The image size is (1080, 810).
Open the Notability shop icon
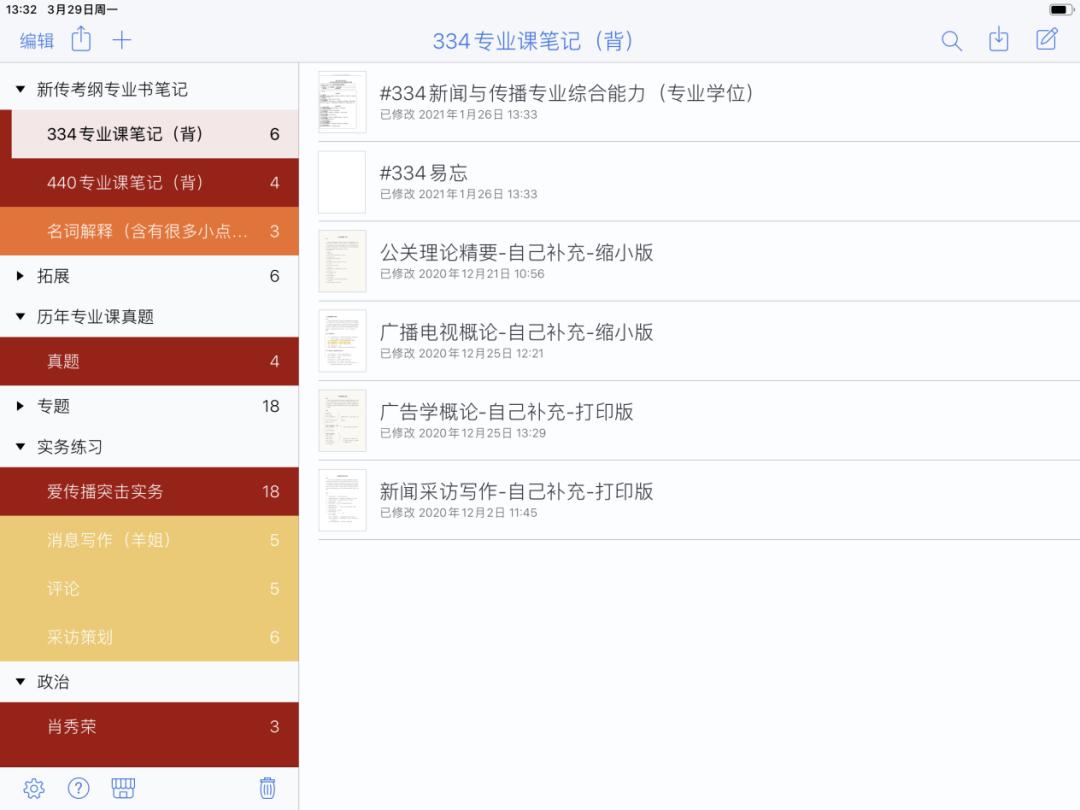(122, 787)
